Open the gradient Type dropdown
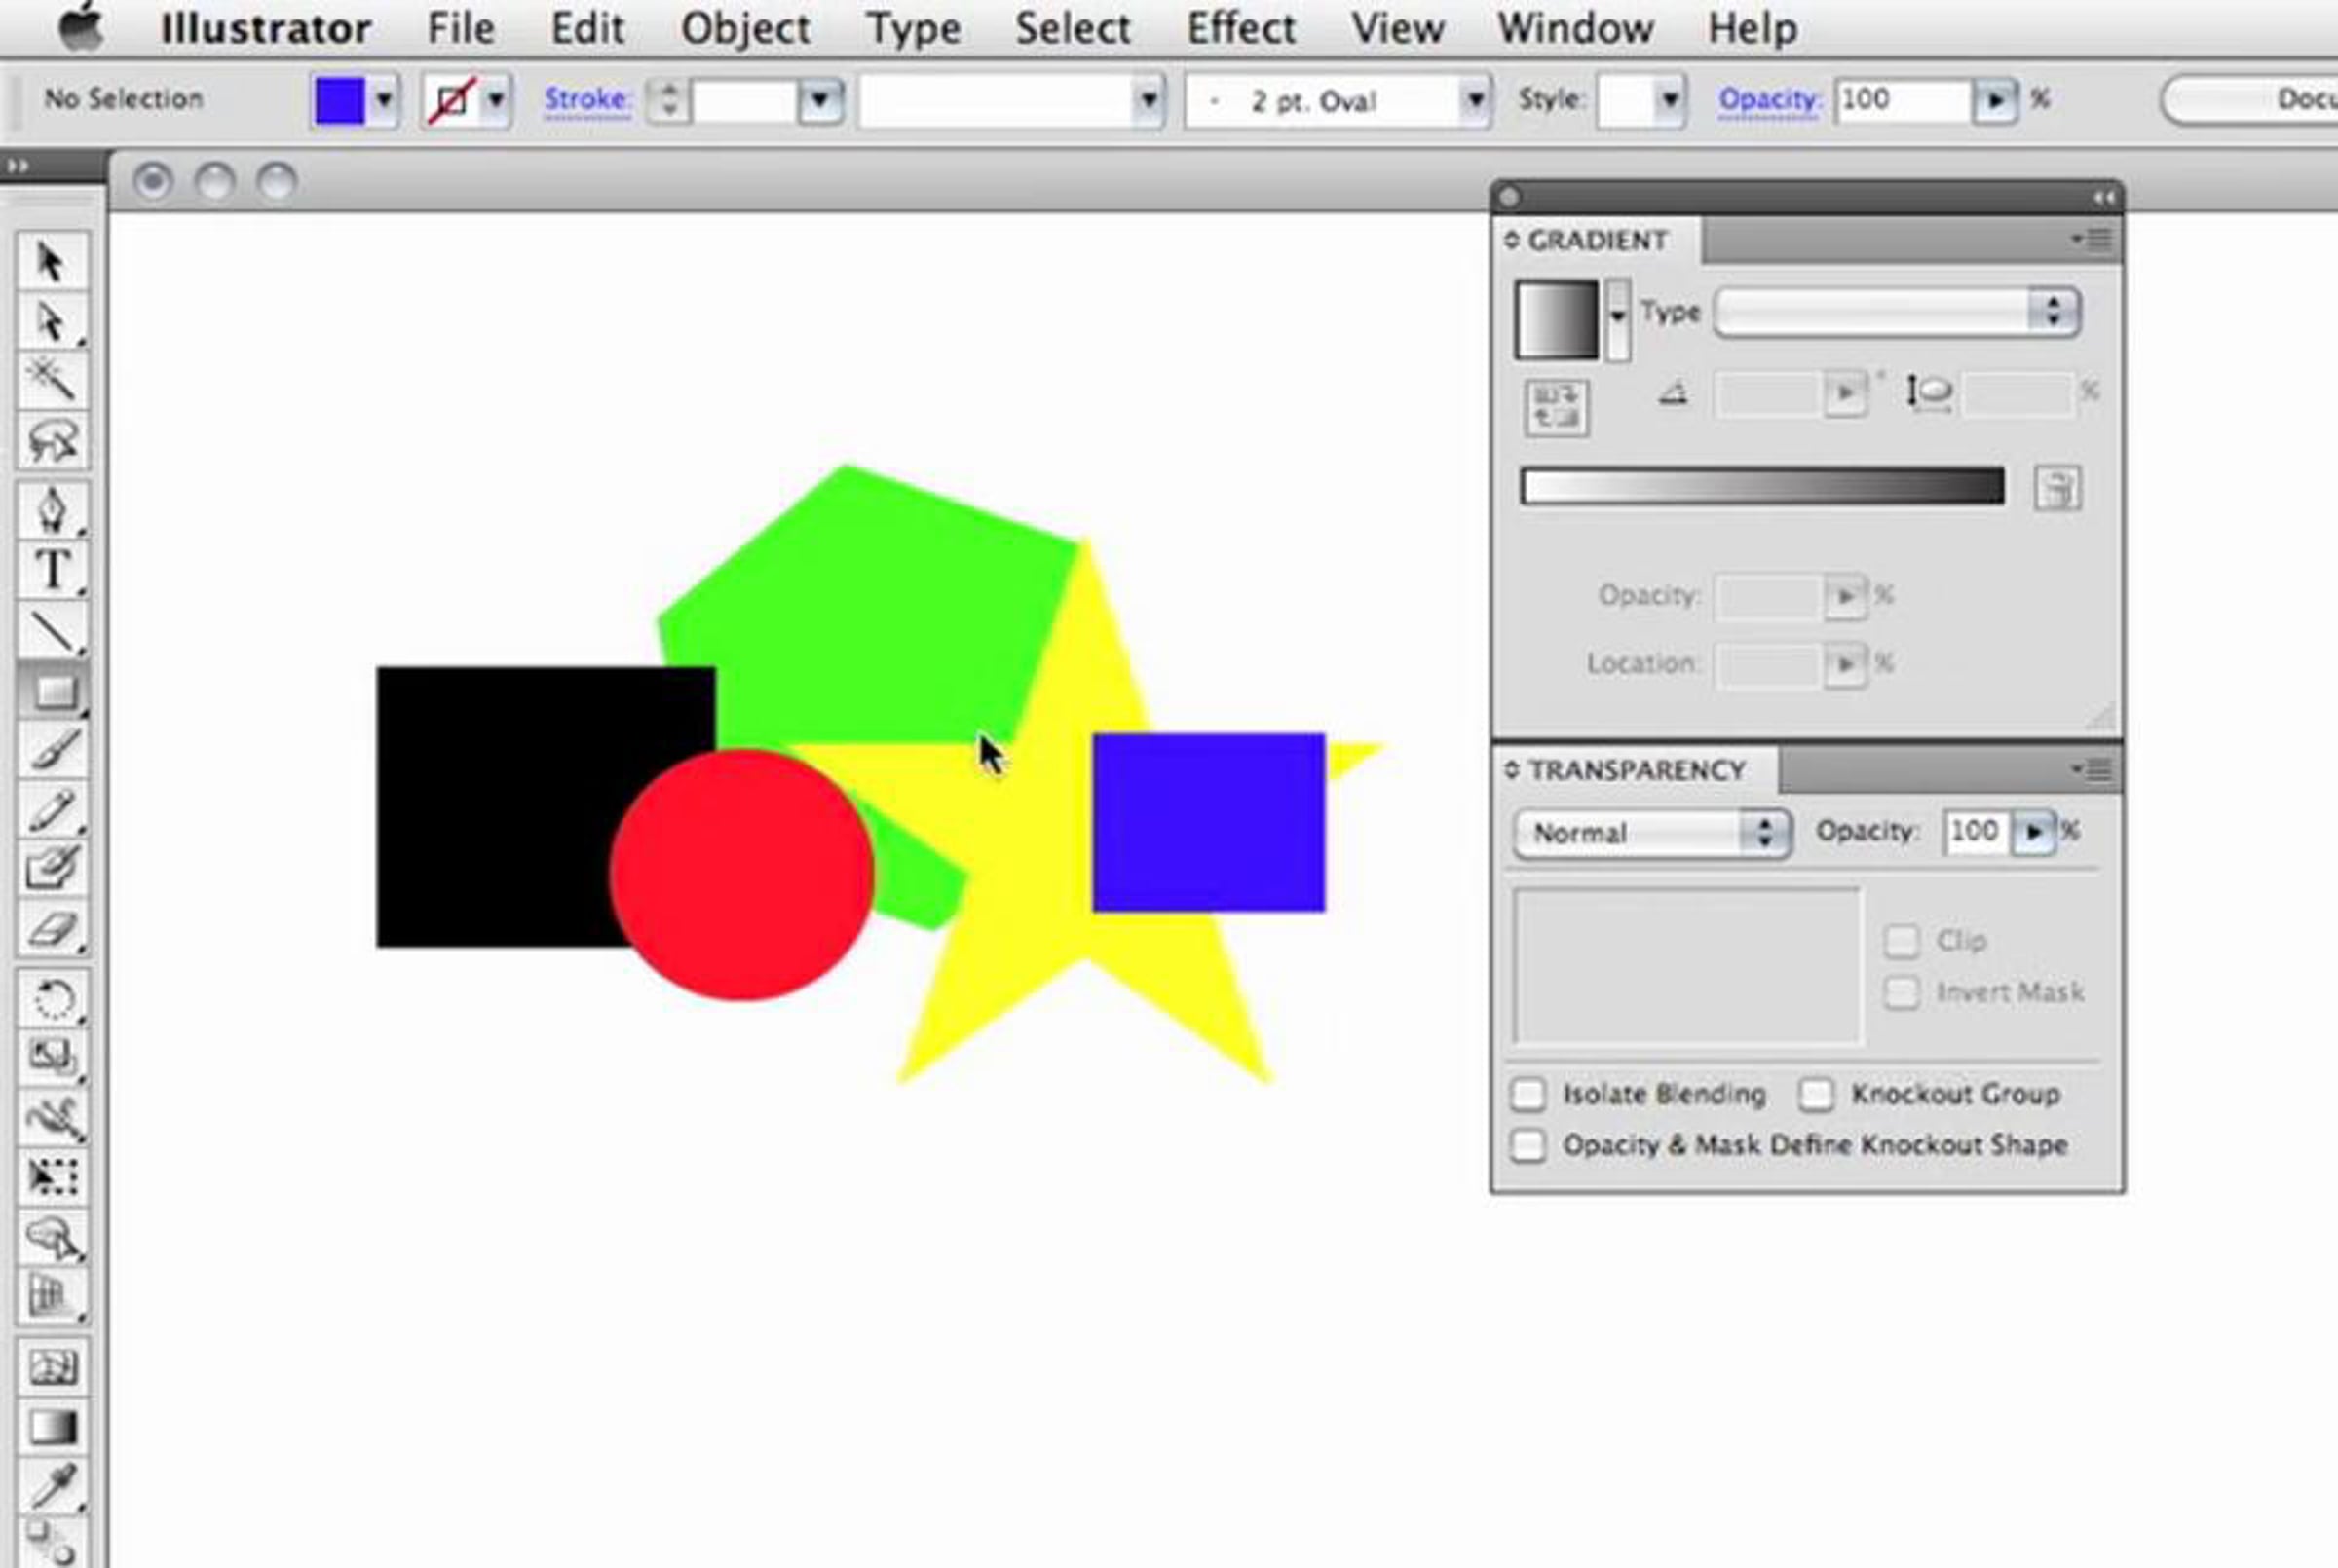This screenshot has width=2338, height=1568. 1897,312
